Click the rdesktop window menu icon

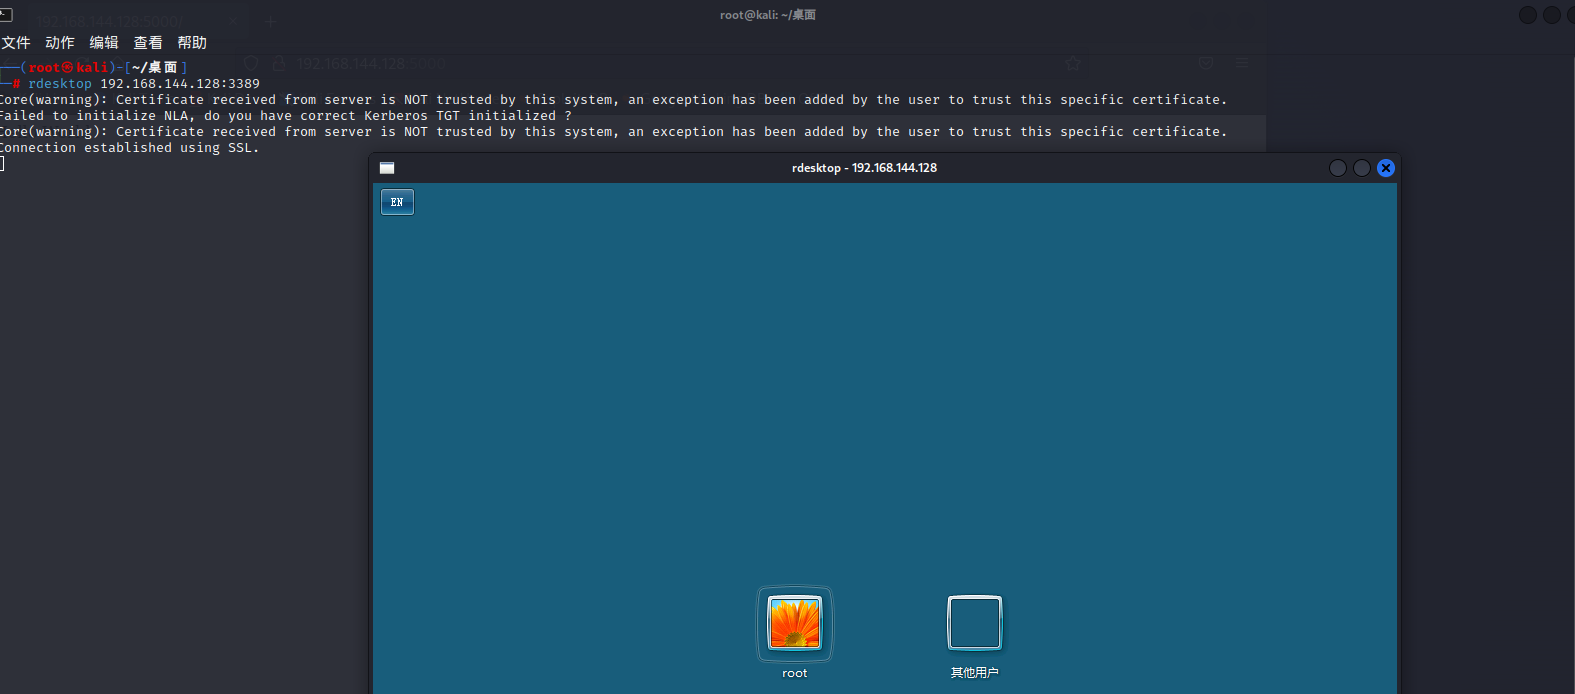tap(387, 168)
